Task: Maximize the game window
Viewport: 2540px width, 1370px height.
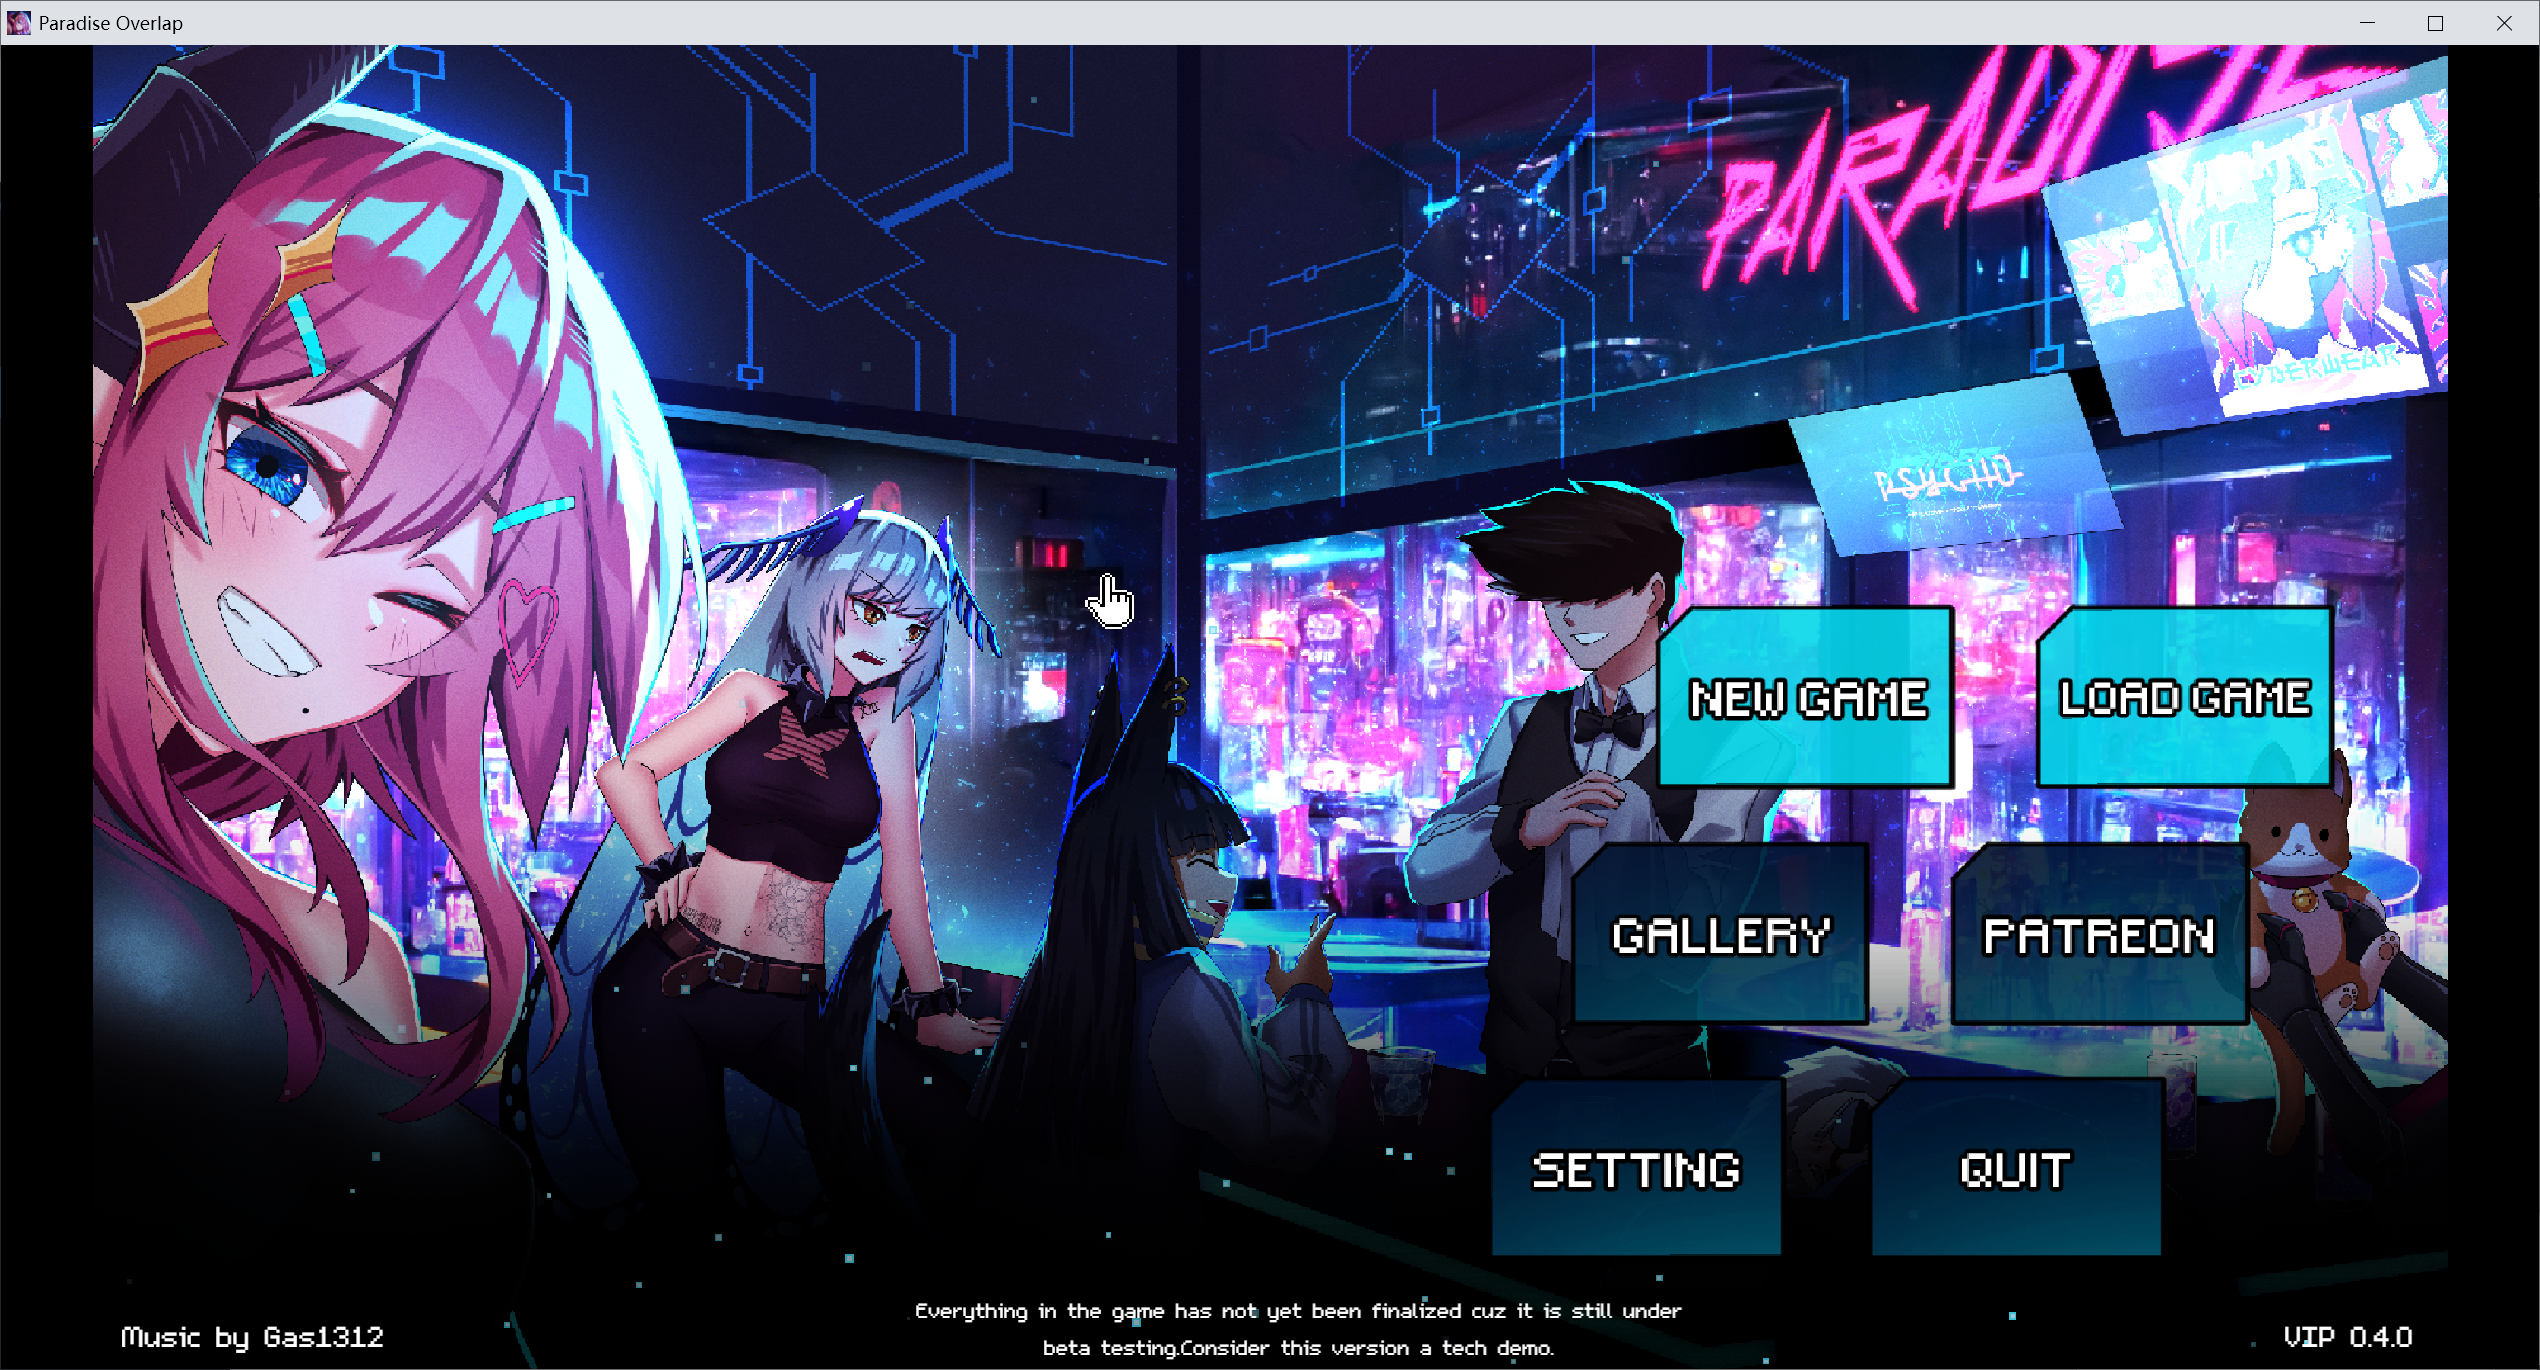Action: pos(2435,23)
